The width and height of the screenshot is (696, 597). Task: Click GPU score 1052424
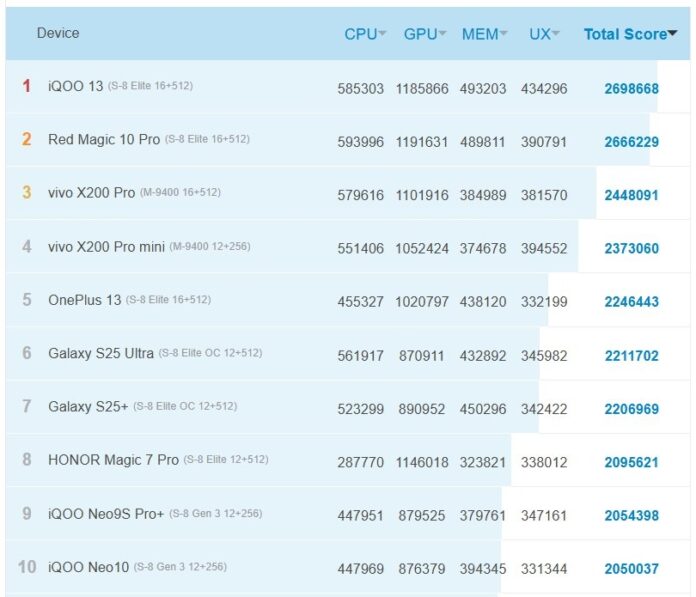[422, 249]
